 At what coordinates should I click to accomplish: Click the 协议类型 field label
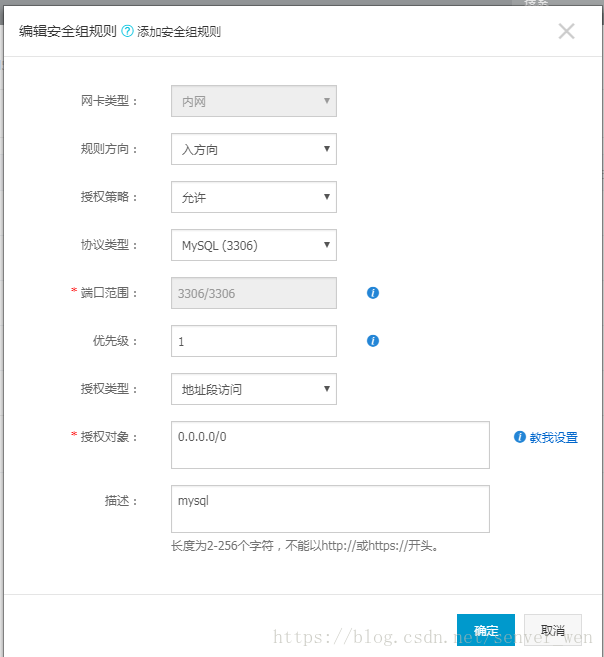coord(109,245)
